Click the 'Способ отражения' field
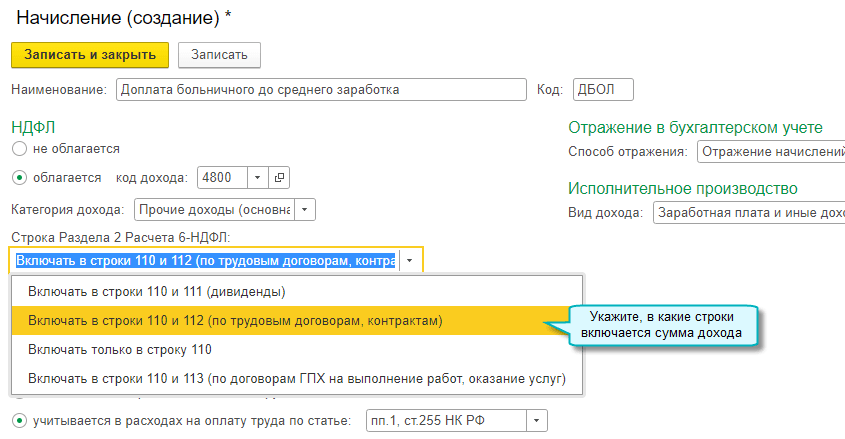Image resolution: width=845 pixels, height=439 pixels. [770, 151]
